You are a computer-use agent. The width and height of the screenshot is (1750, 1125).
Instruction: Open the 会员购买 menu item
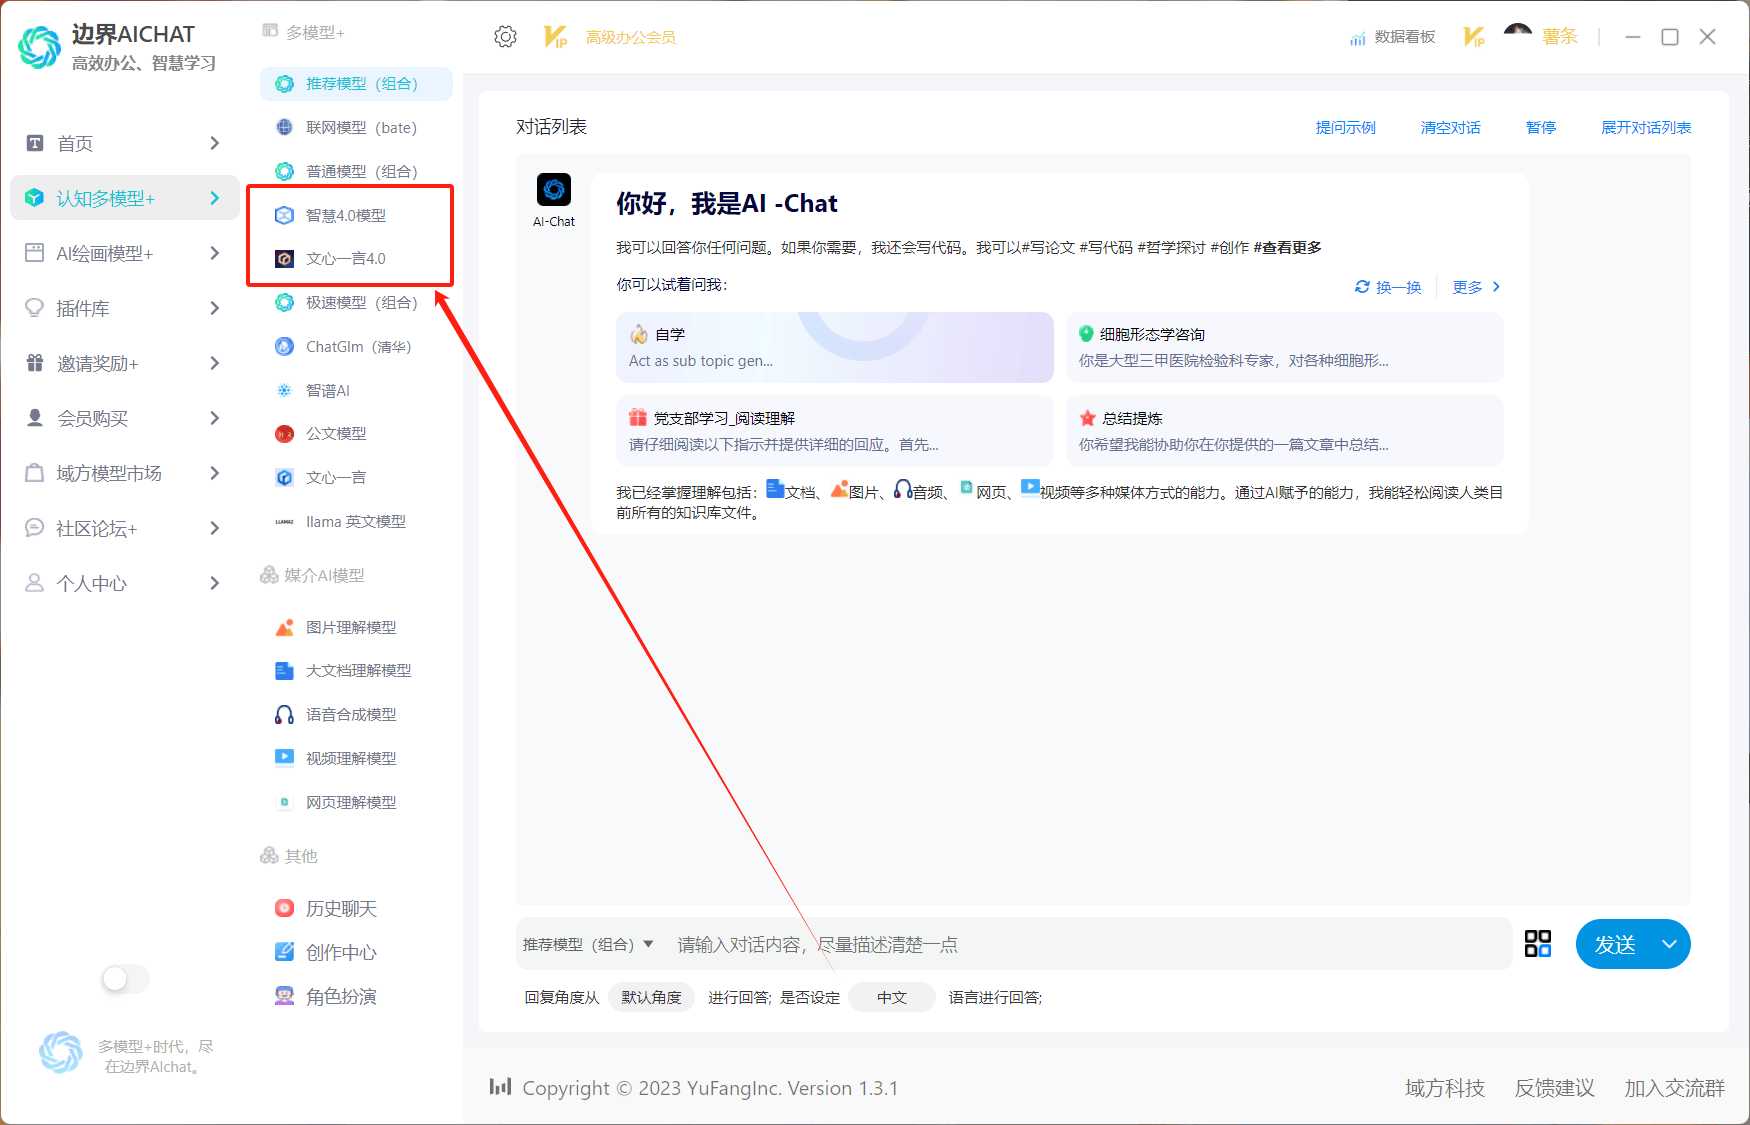[x=92, y=418]
